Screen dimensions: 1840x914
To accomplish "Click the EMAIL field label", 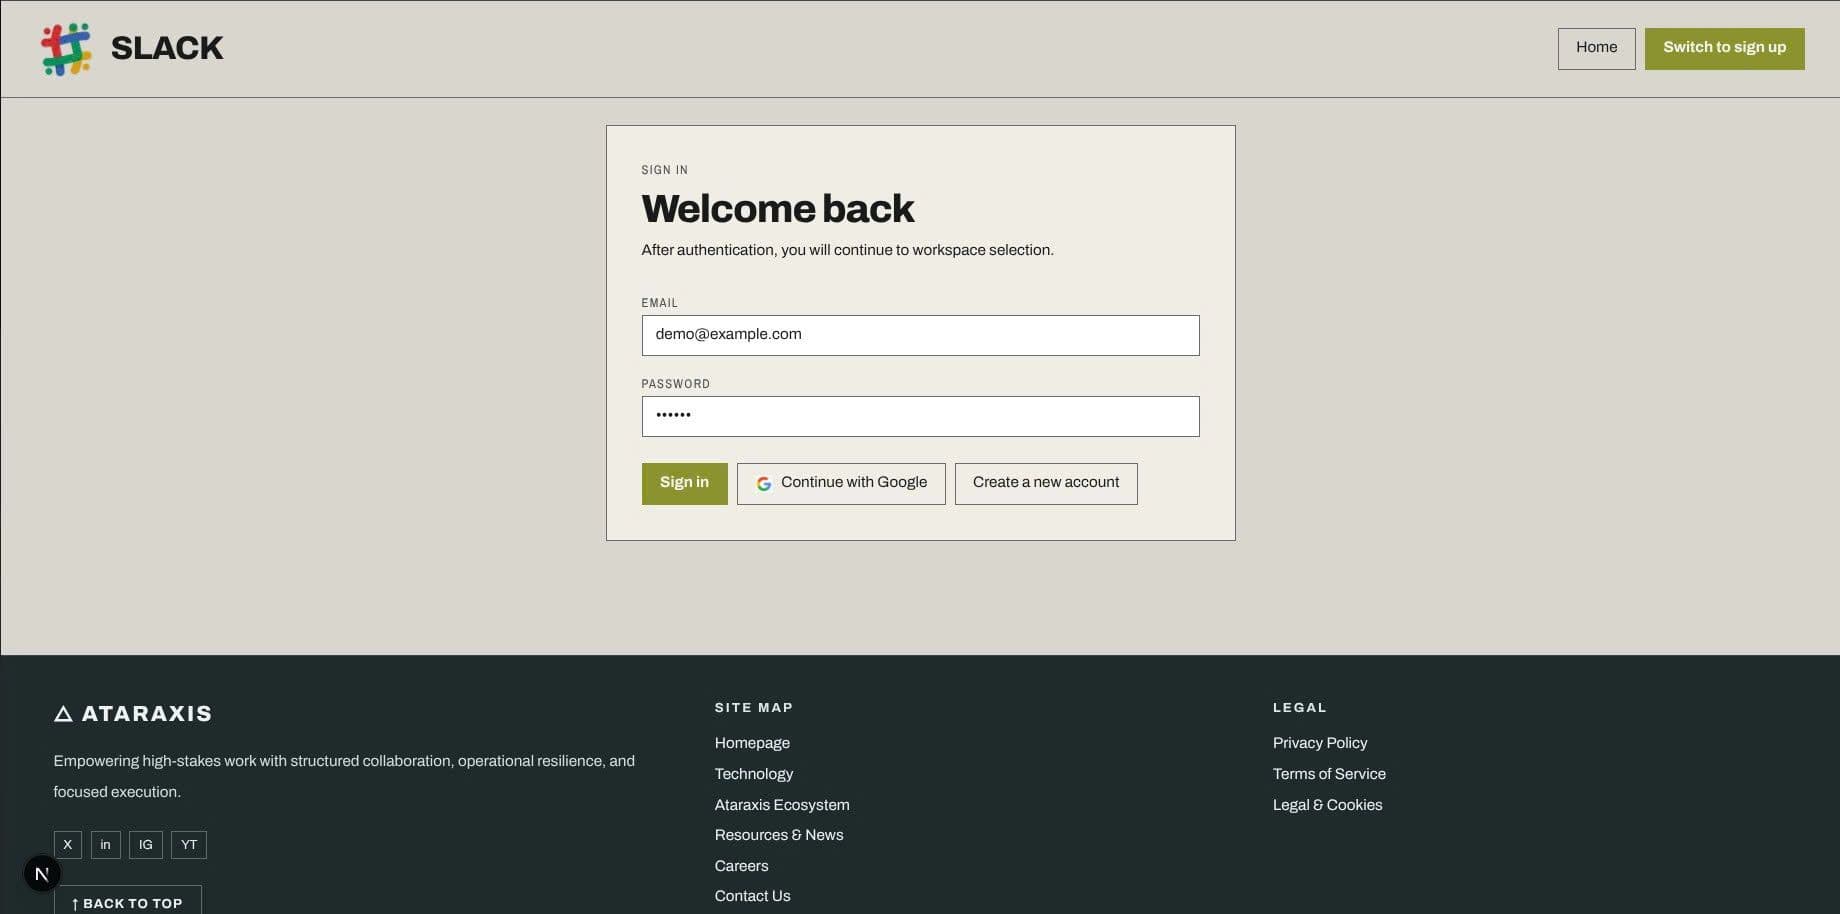I will point(660,303).
